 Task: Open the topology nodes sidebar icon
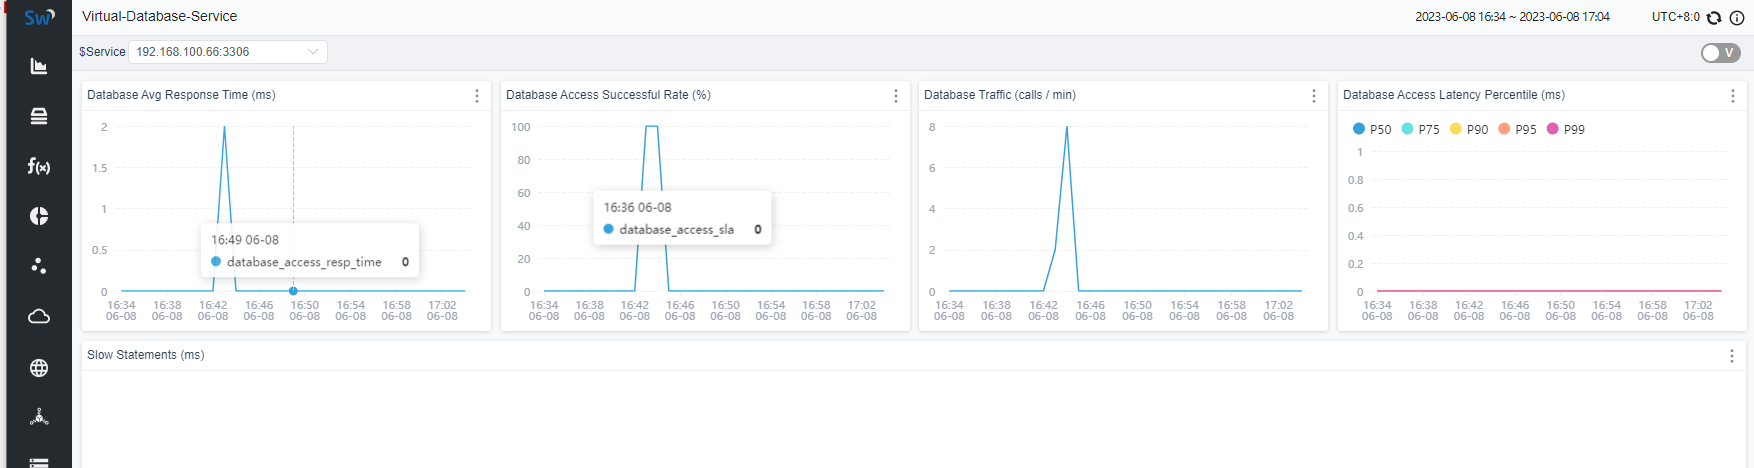point(39,417)
